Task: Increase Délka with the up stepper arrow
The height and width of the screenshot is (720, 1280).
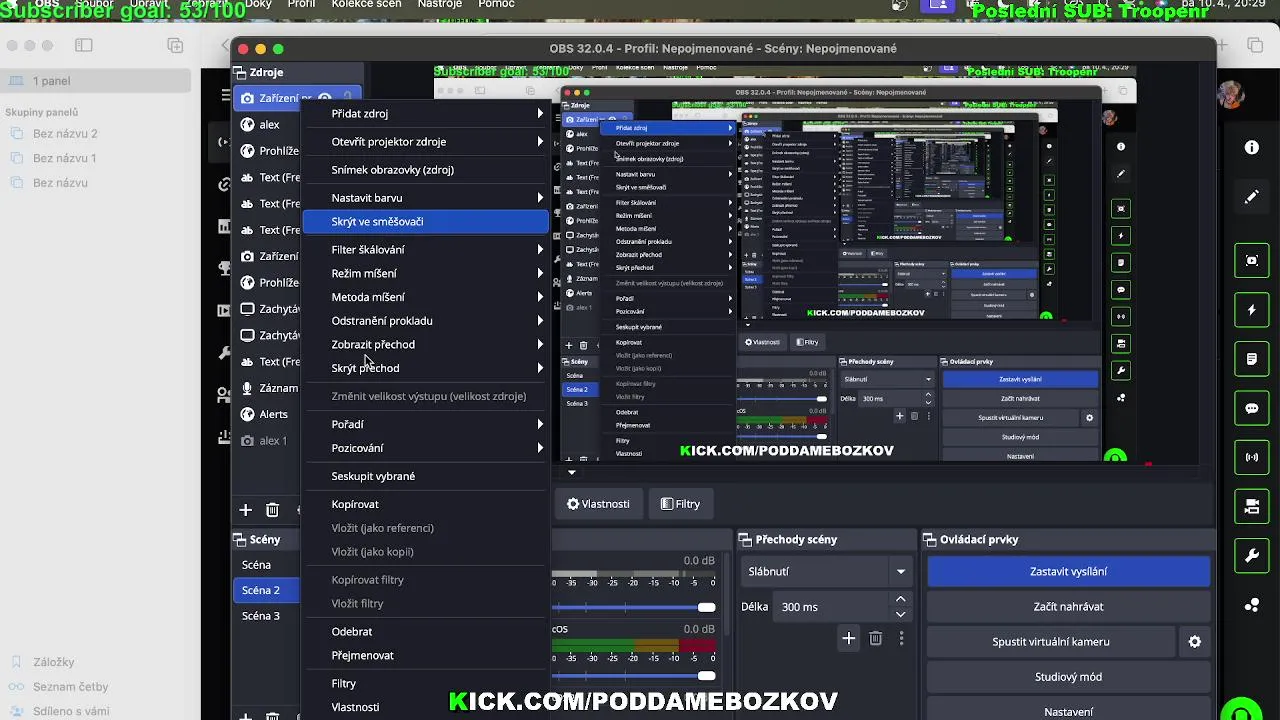Action: 900,599
